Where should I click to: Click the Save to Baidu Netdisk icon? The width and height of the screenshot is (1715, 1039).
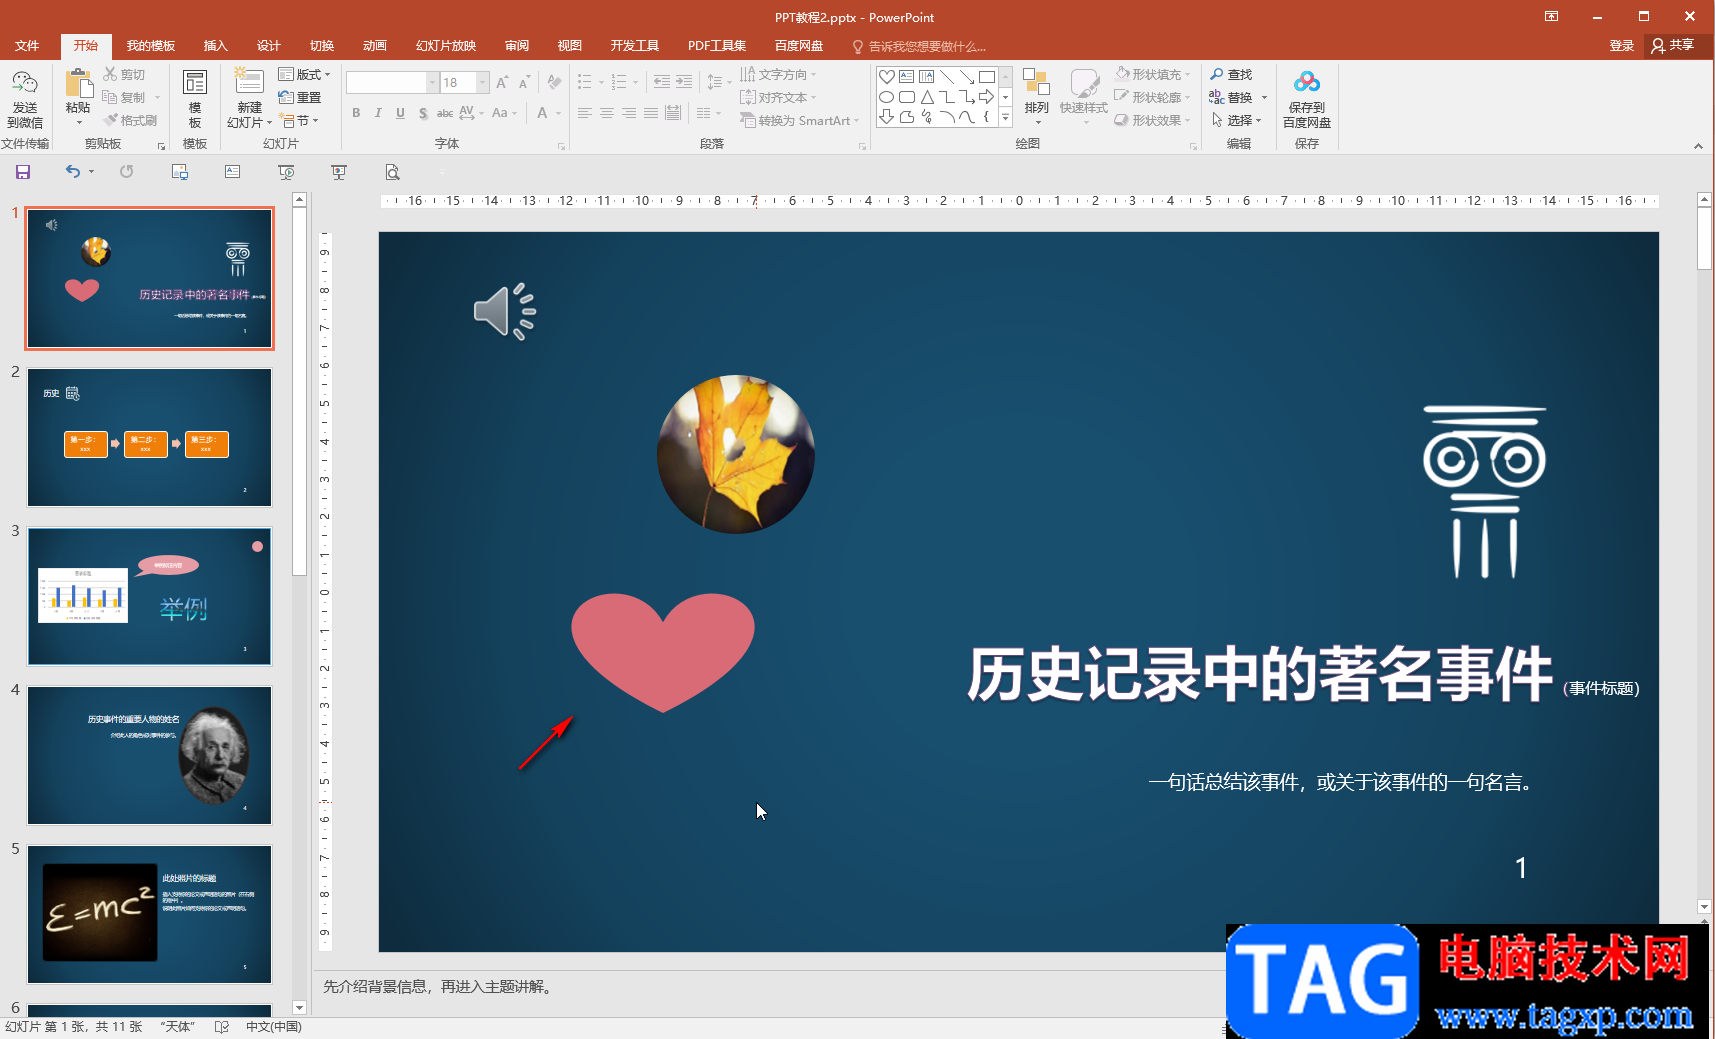pos(1307,82)
